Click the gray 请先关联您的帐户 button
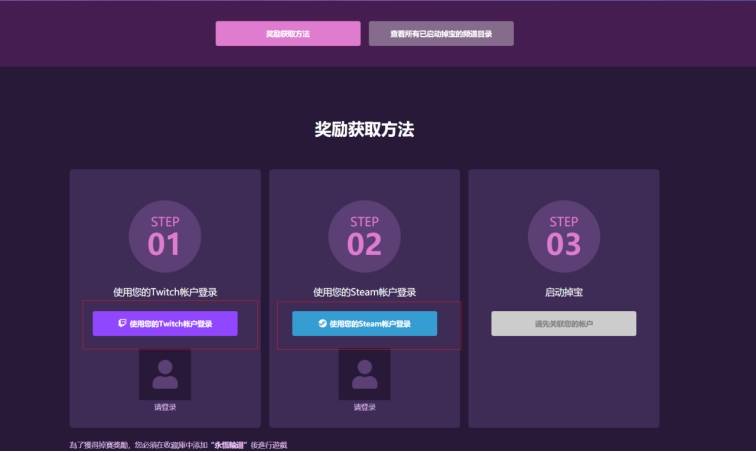Screen dimensions: 756x452 tap(564, 324)
